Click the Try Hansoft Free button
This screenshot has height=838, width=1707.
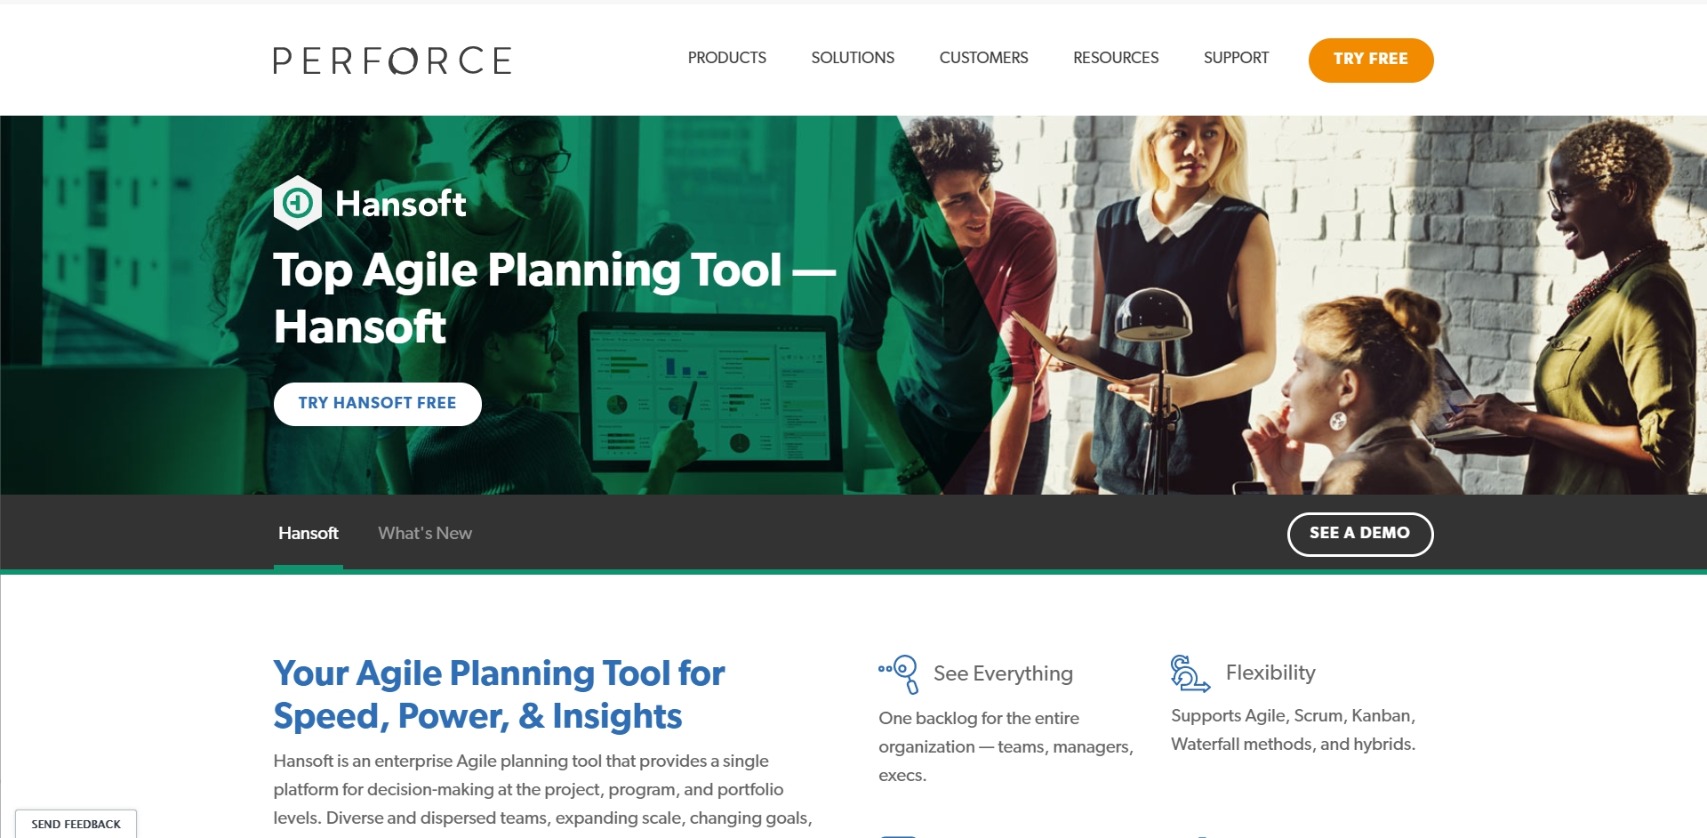[x=377, y=403]
